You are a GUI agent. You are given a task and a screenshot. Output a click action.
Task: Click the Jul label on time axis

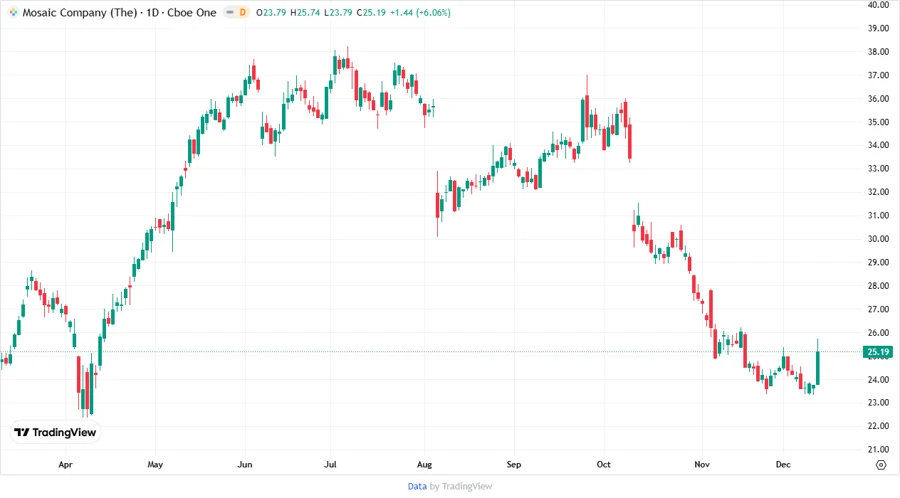(330, 464)
